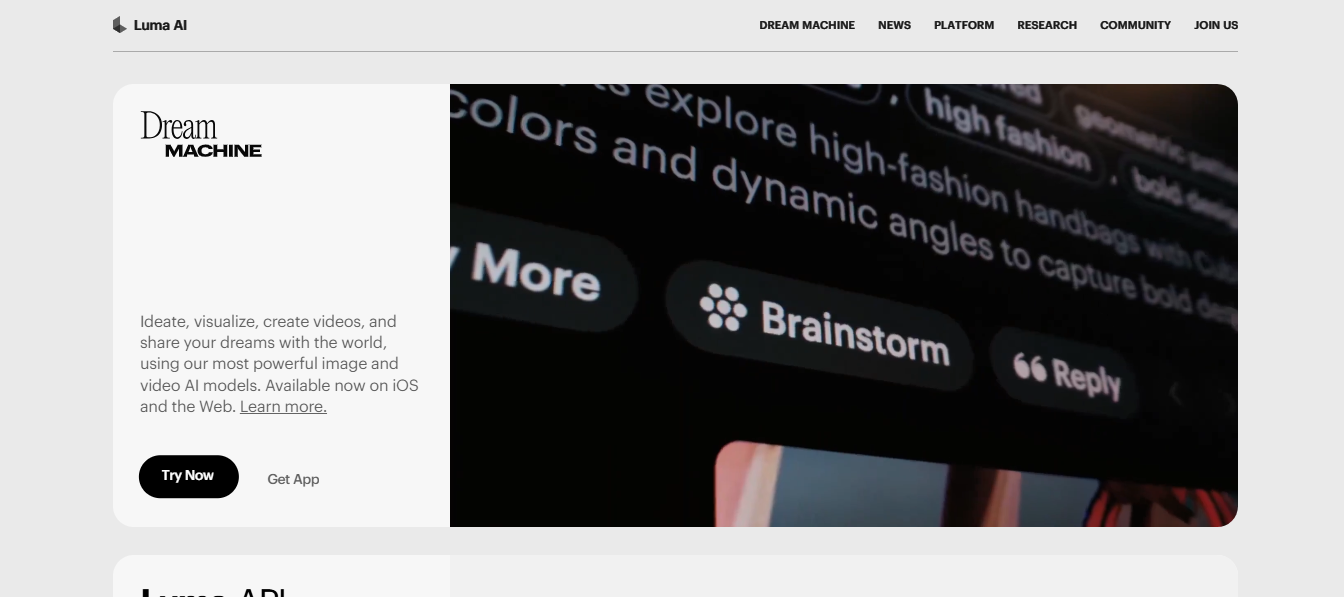Go to the News nav item
This screenshot has height=597, width=1344.
click(x=894, y=25)
